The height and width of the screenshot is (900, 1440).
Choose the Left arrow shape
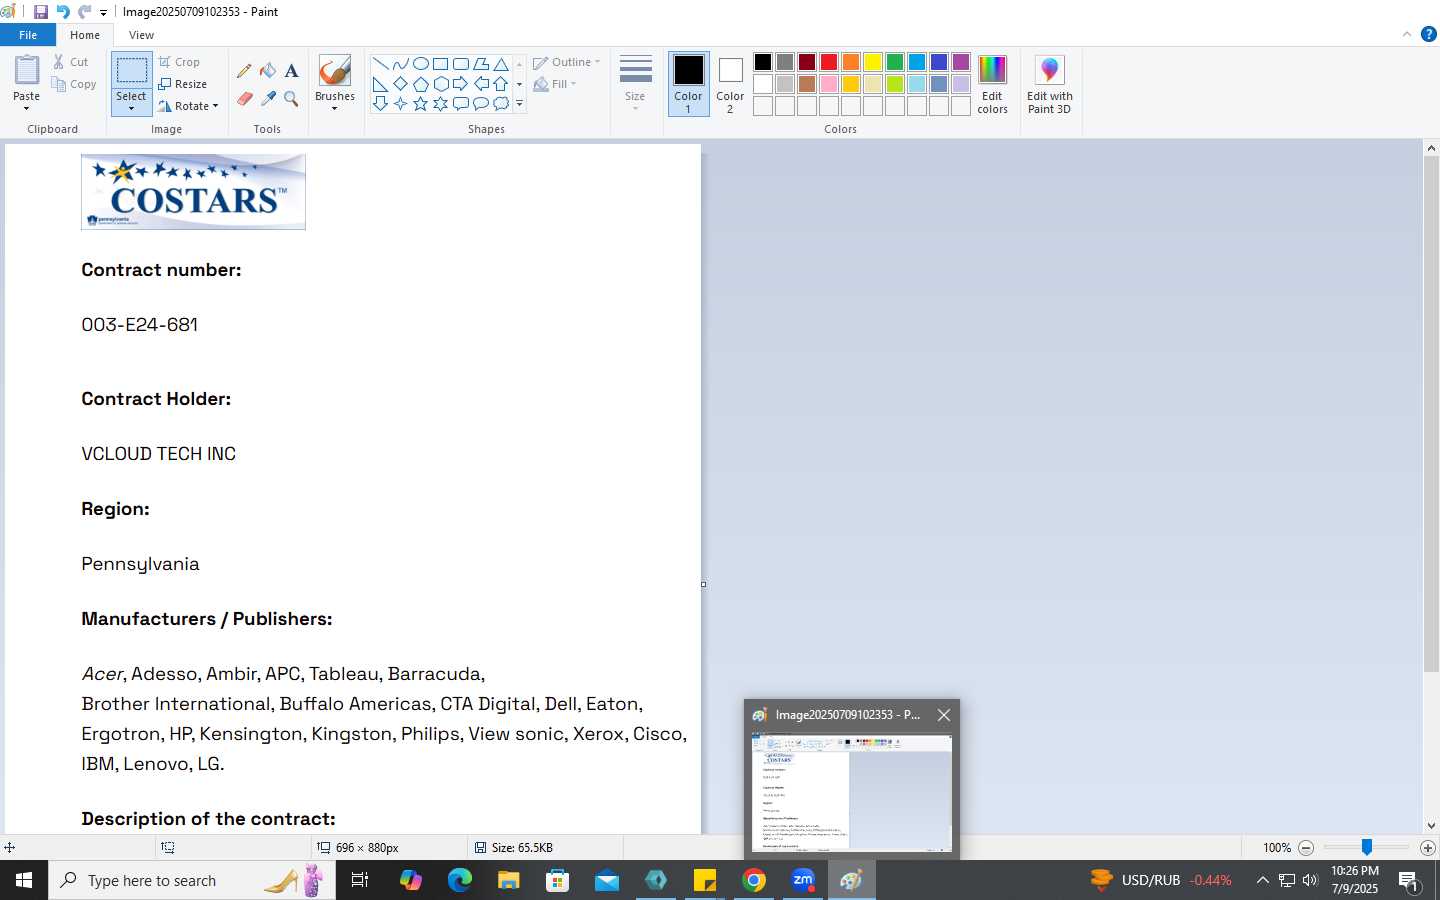point(480,84)
